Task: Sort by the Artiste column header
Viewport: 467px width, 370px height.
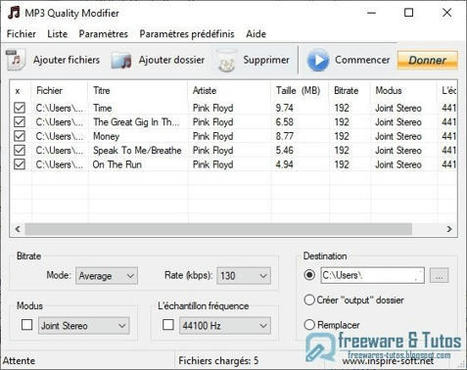Action: 229,91
